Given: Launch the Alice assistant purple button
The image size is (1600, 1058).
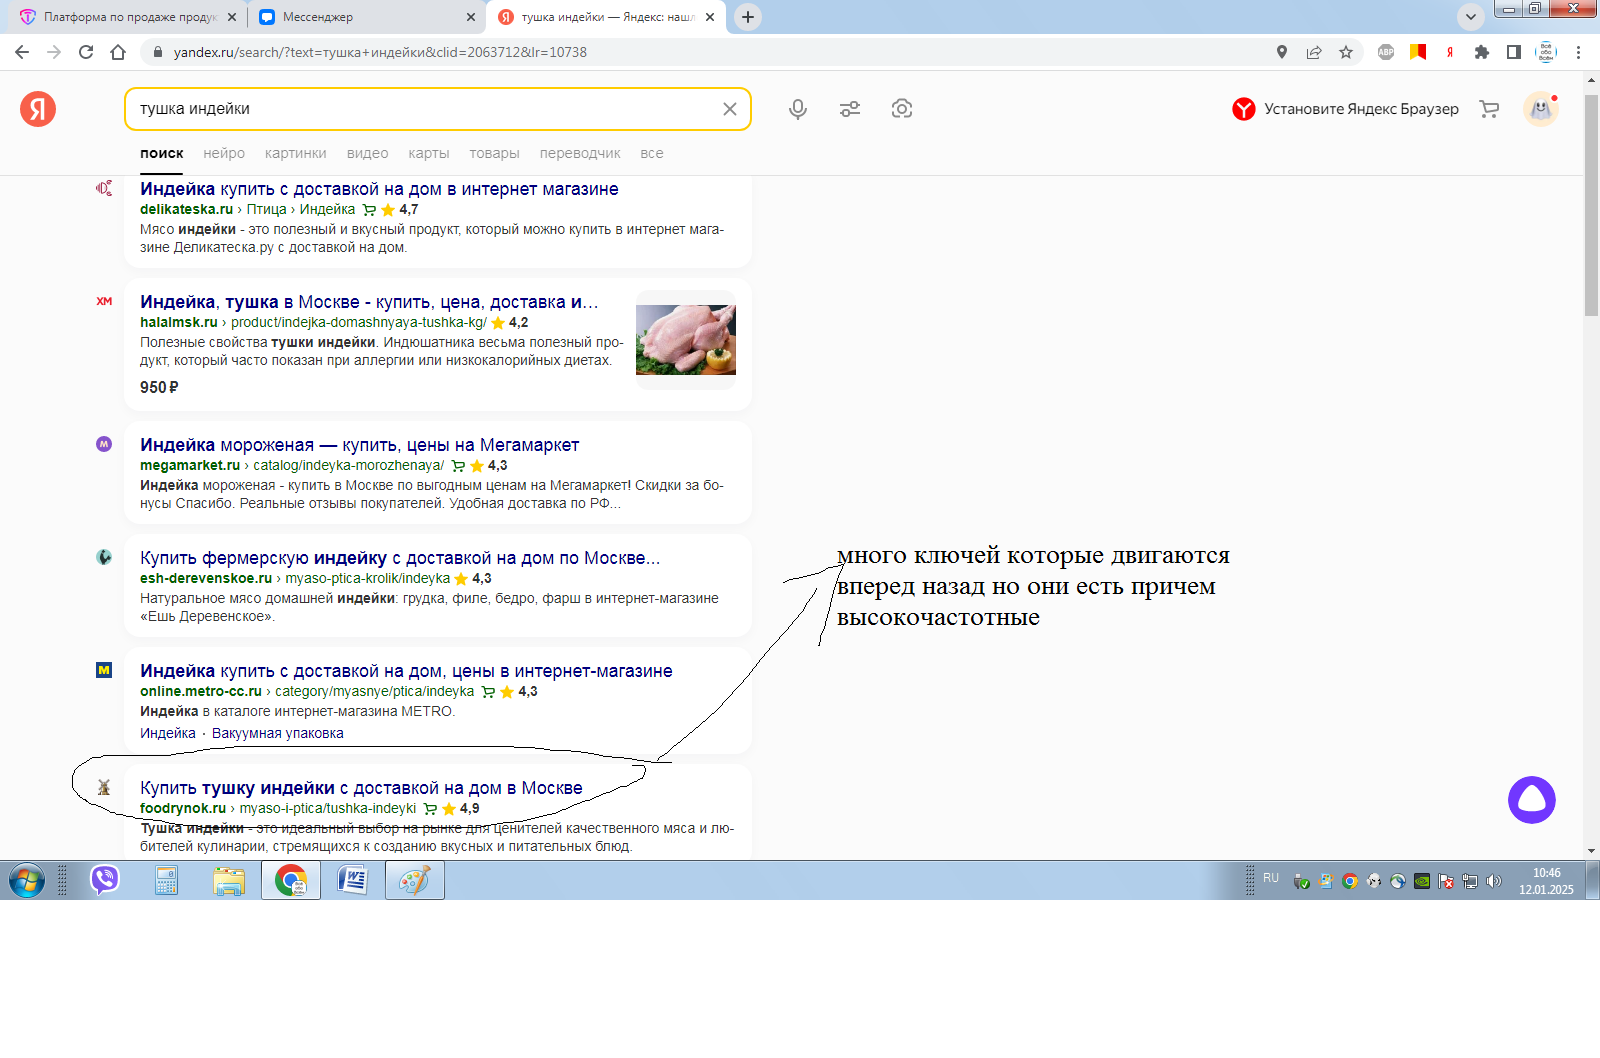Looking at the screenshot, I should 1532,800.
